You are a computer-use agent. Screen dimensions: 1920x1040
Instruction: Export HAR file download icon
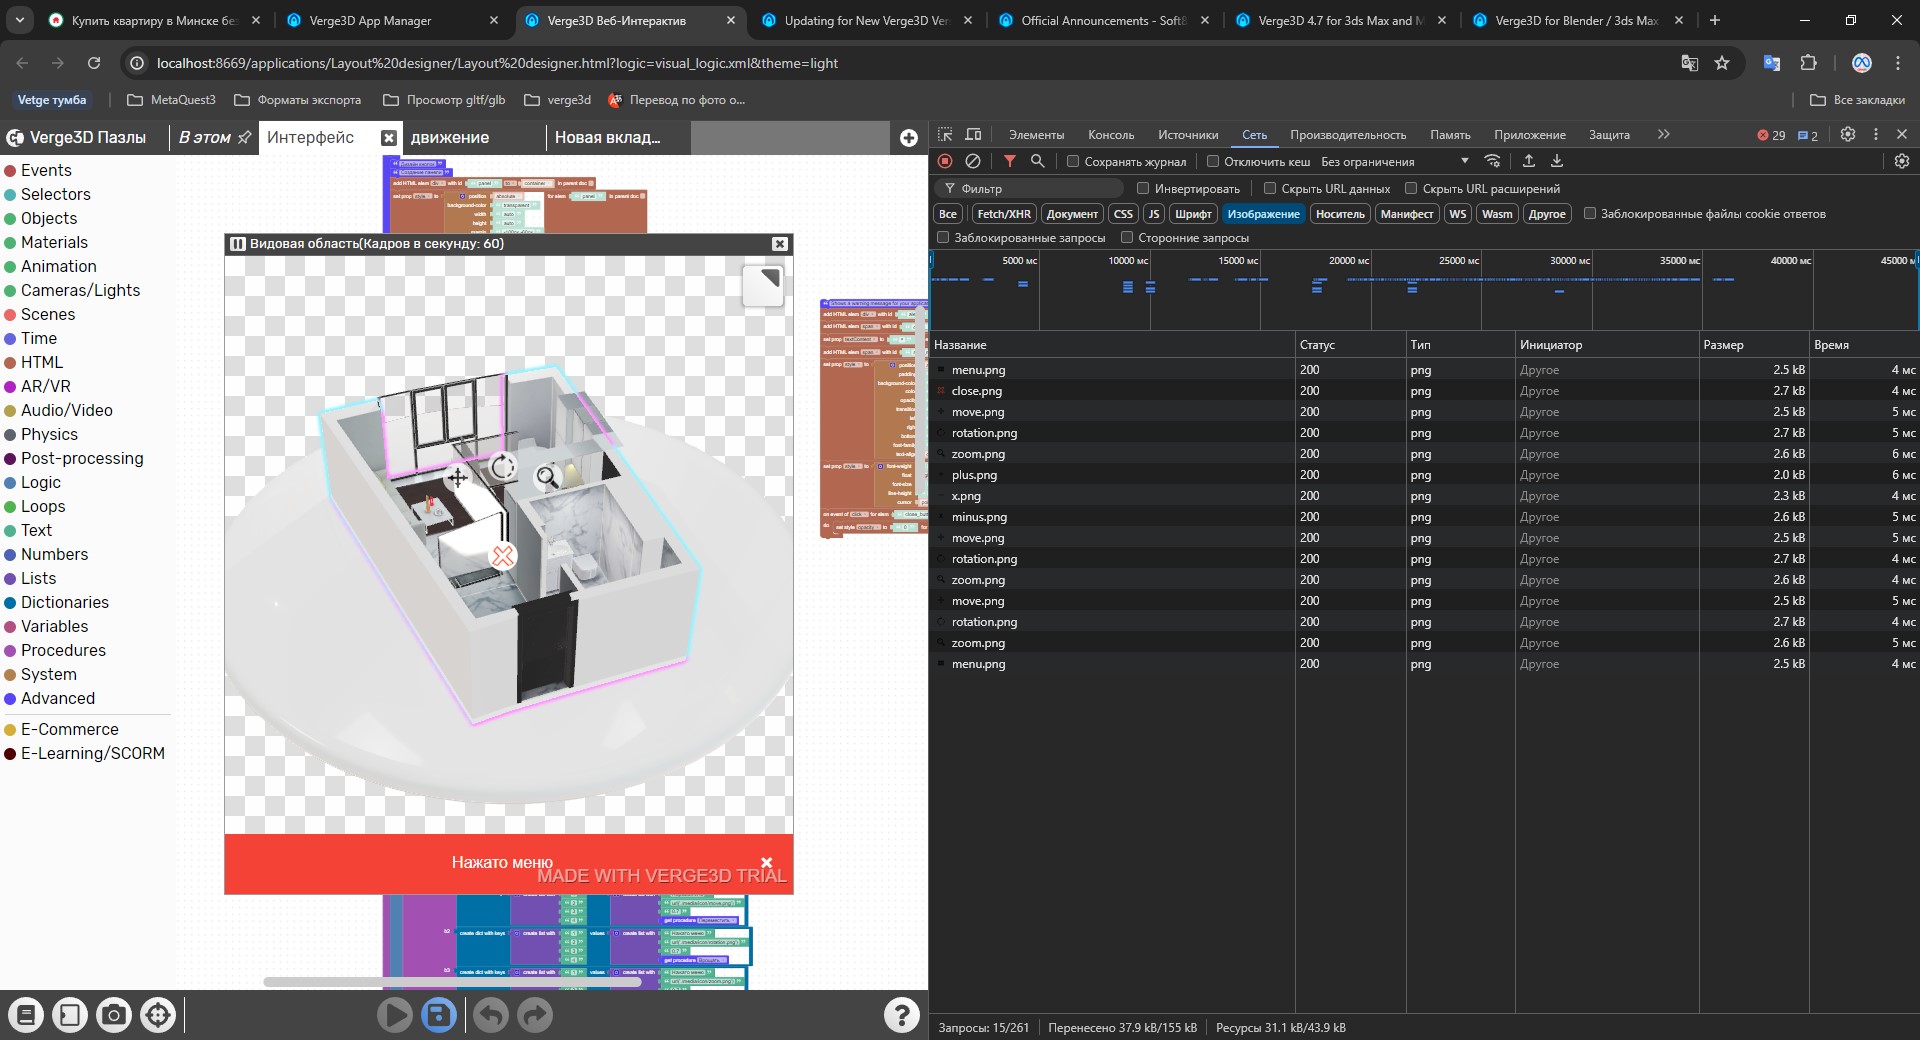(x=1556, y=161)
